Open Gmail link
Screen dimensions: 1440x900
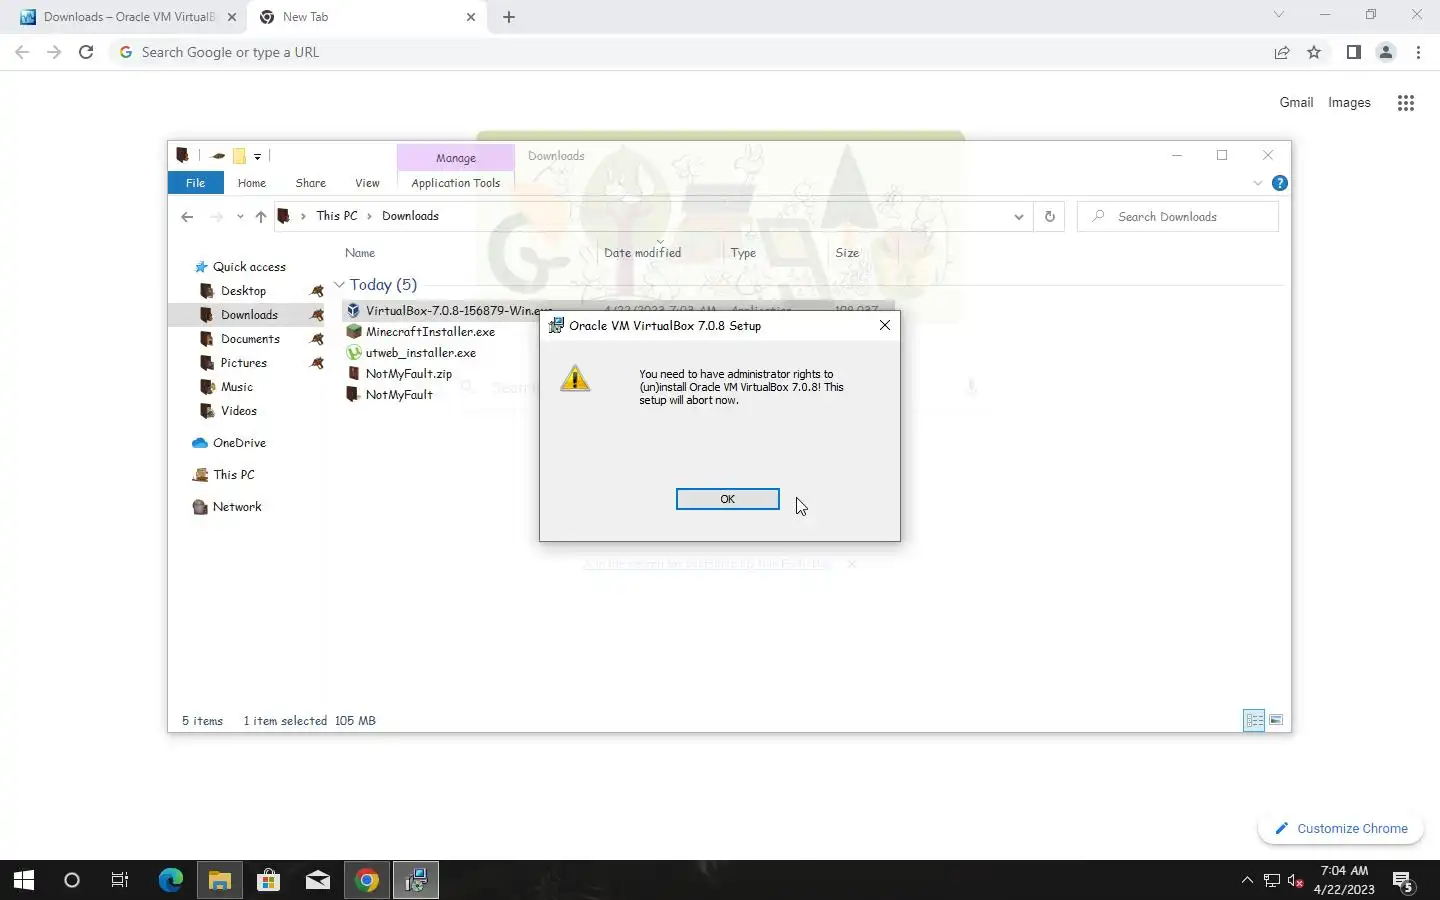pyautogui.click(x=1296, y=102)
